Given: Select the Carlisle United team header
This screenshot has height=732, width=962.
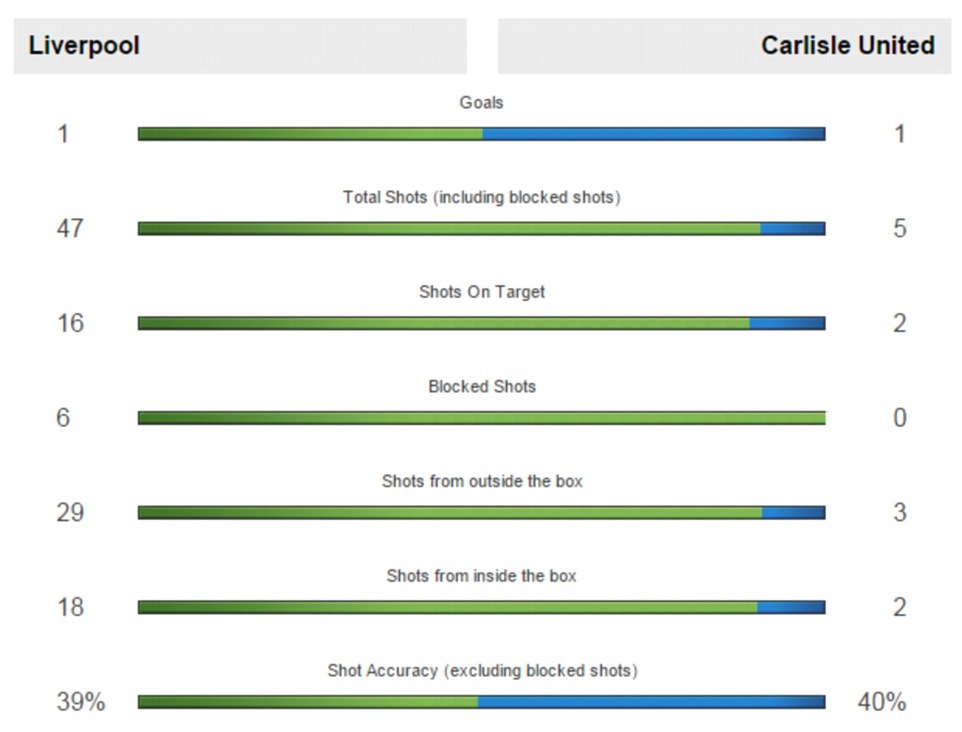Looking at the screenshot, I should click(847, 46).
